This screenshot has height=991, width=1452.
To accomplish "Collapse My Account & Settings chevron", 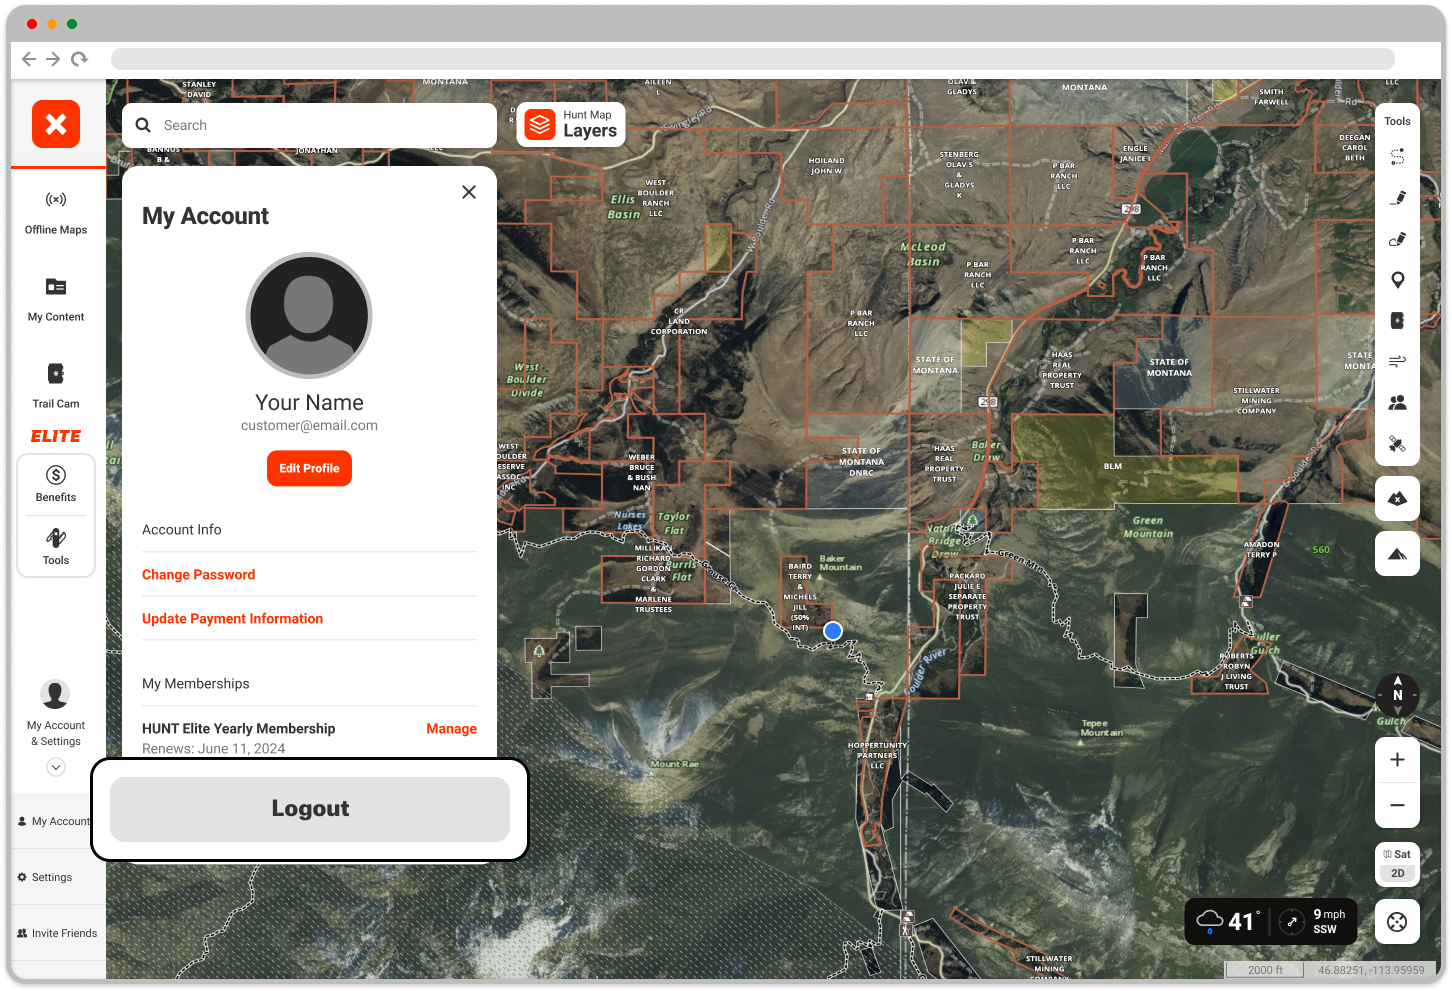I will tap(56, 767).
